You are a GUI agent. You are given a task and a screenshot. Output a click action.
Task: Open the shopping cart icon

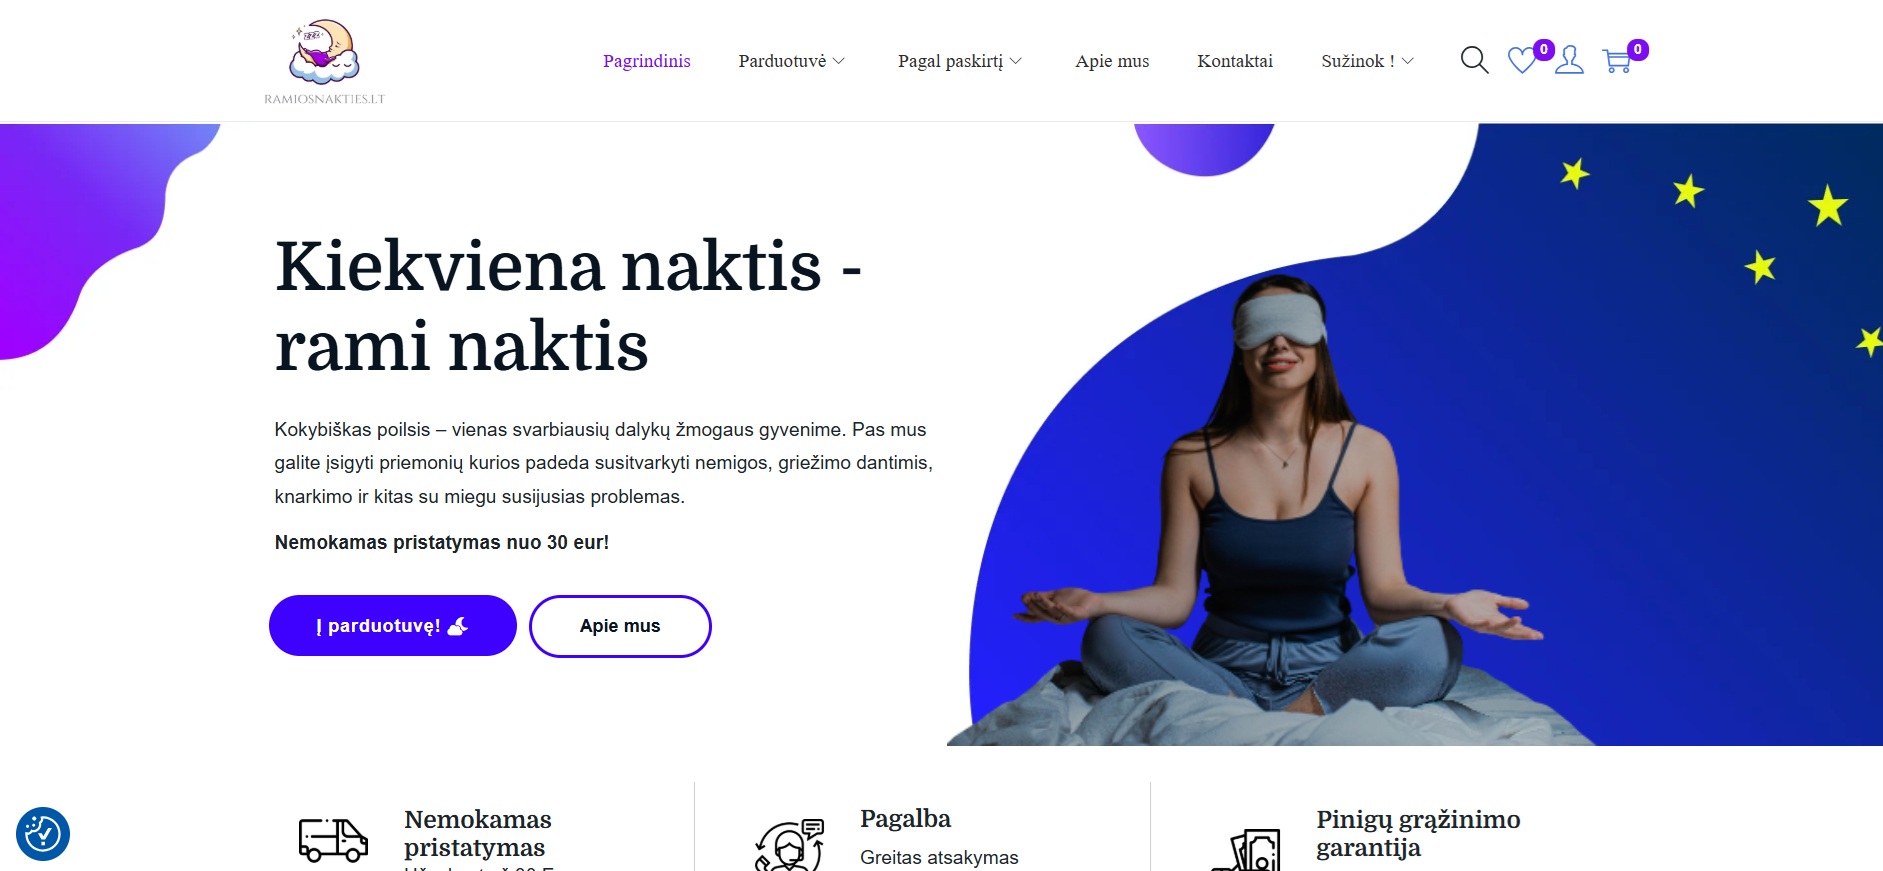click(1617, 61)
